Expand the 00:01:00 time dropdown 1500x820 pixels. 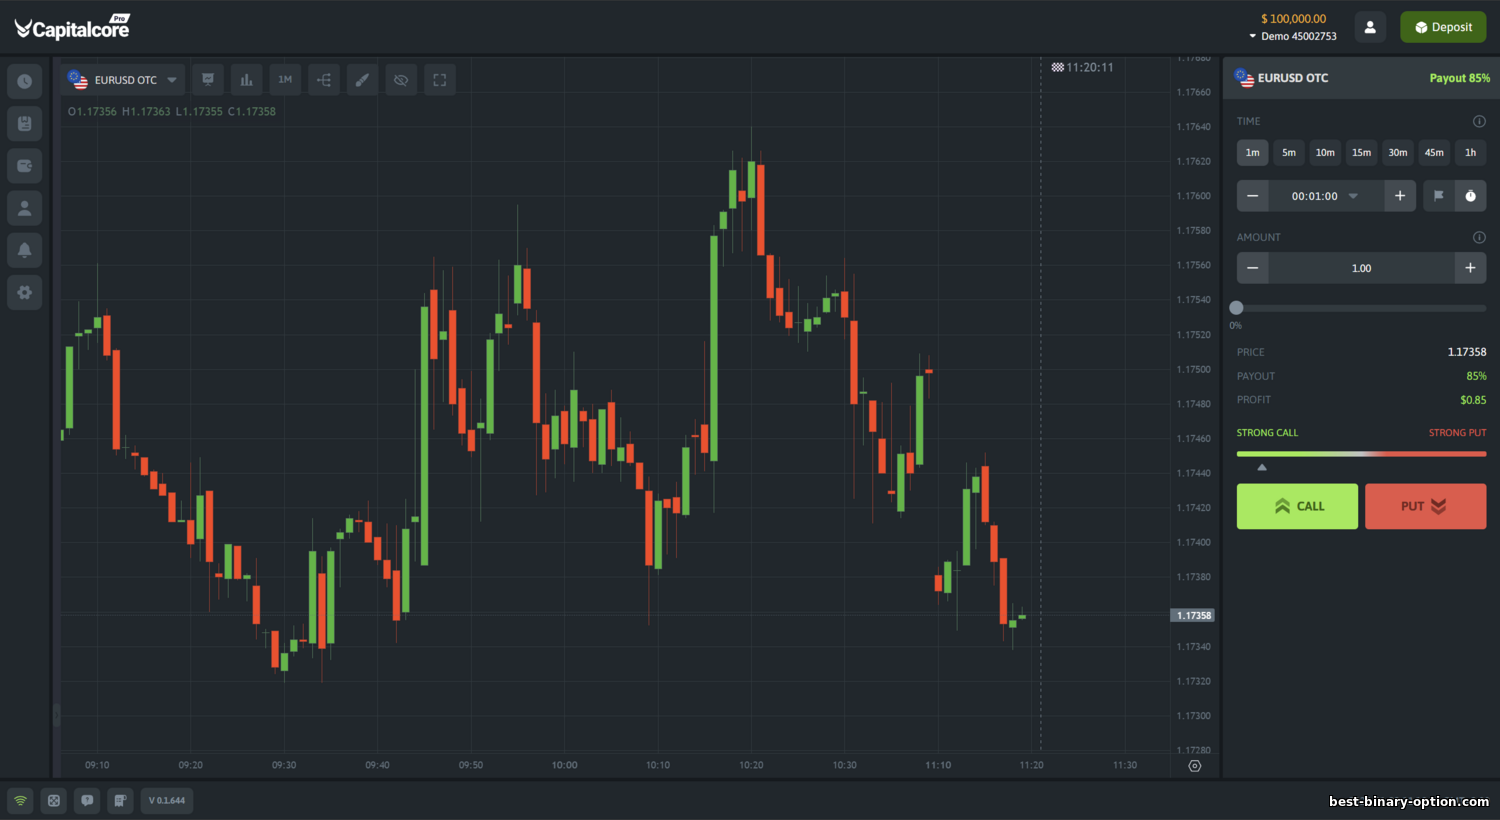click(1353, 196)
